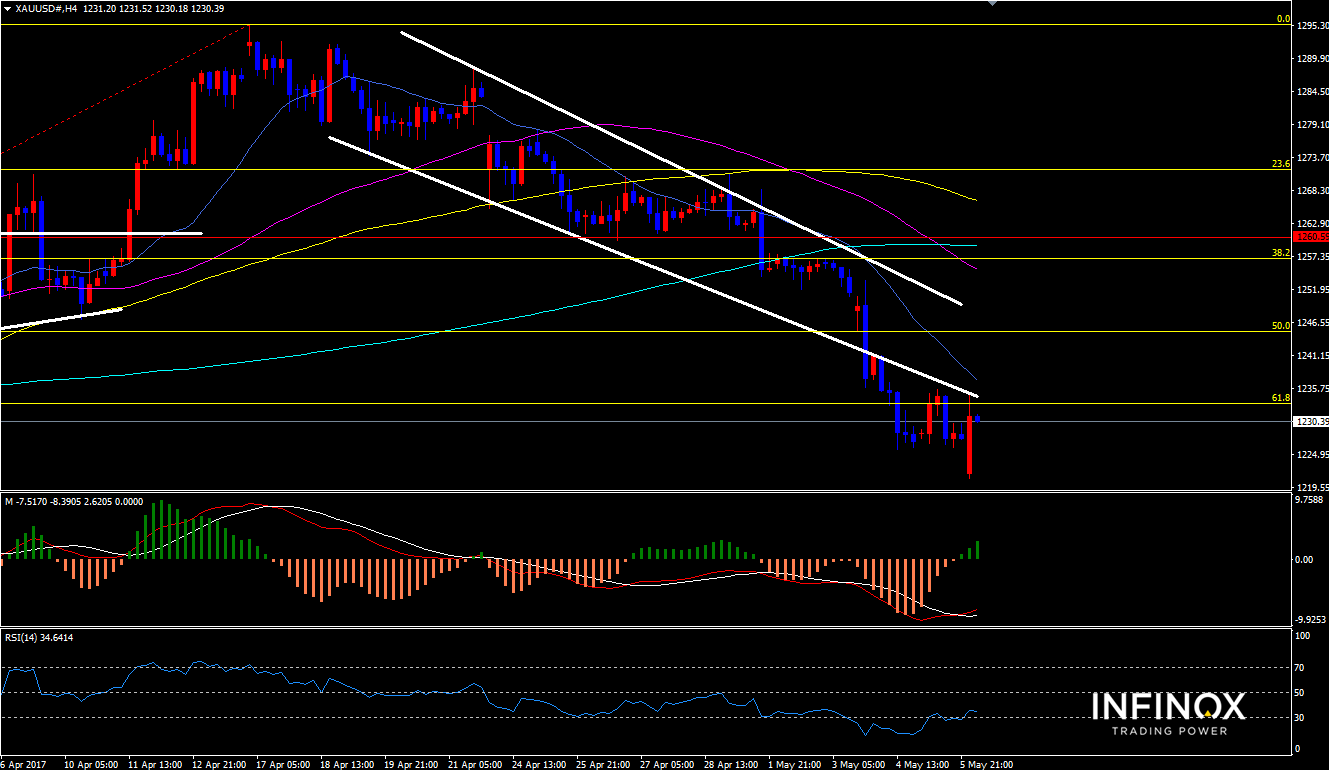The image size is (1329, 770).
Task: Click price scale value 1241.15
Action: pos(1312,355)
